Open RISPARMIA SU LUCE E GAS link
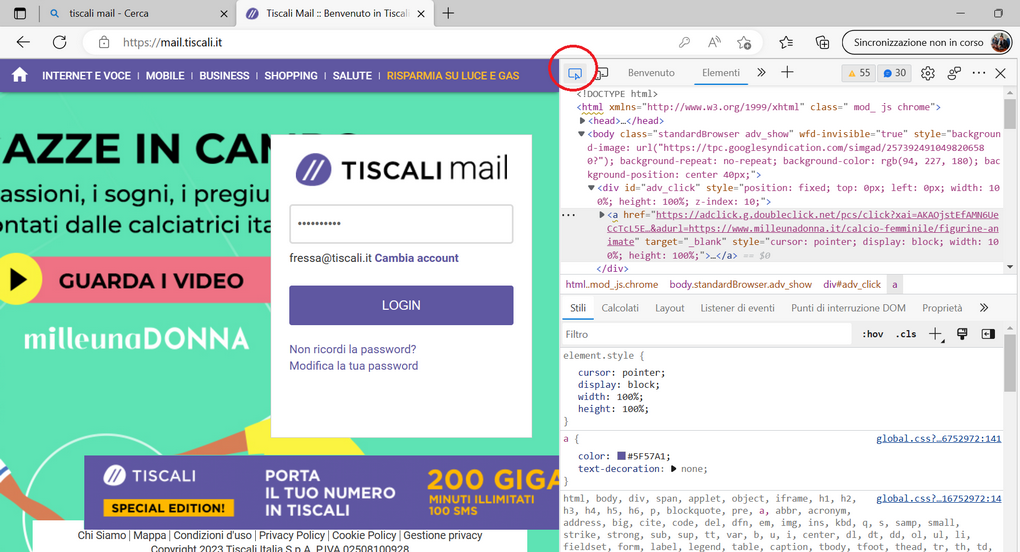Image resolution: width=1020 pixels, height=552 pixels. click(453, 75)
